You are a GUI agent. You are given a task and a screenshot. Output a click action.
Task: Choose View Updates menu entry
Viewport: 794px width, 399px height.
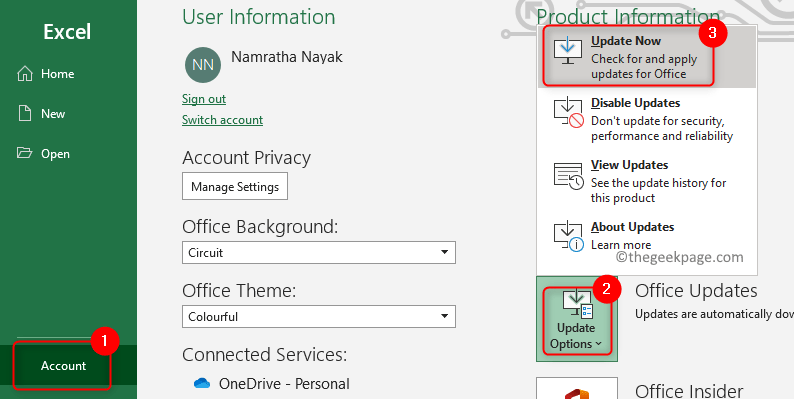(647, 181)
